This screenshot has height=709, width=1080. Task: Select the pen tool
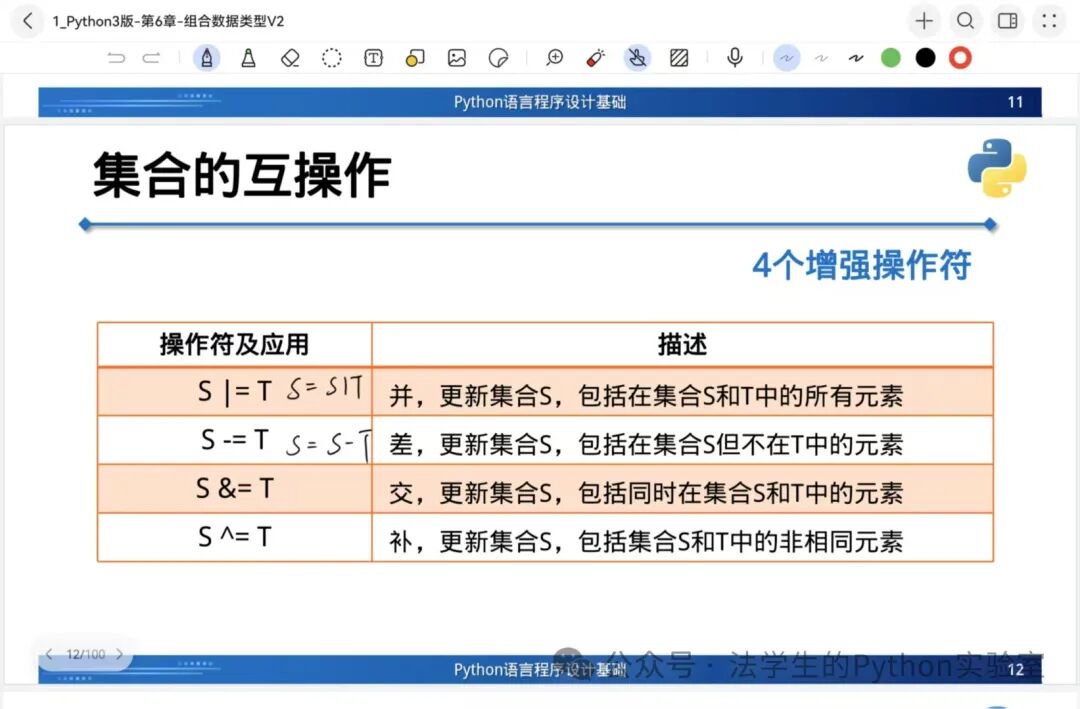pos(207,58)
